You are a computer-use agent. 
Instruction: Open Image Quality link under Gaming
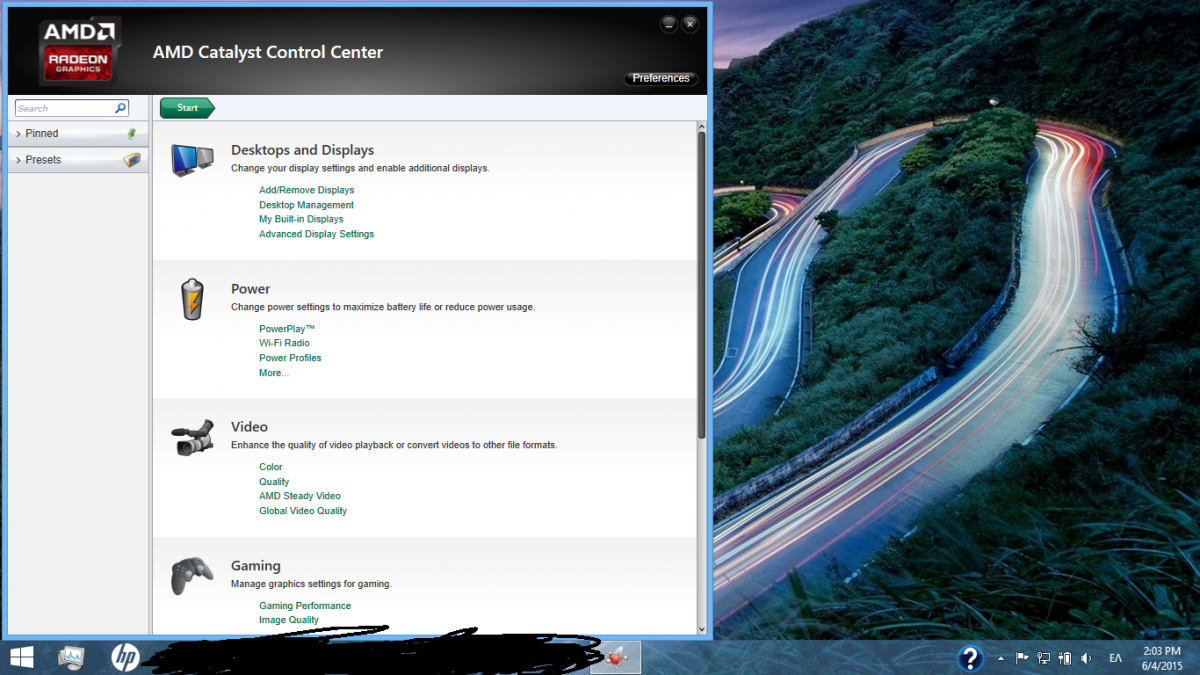click(289, 620)
